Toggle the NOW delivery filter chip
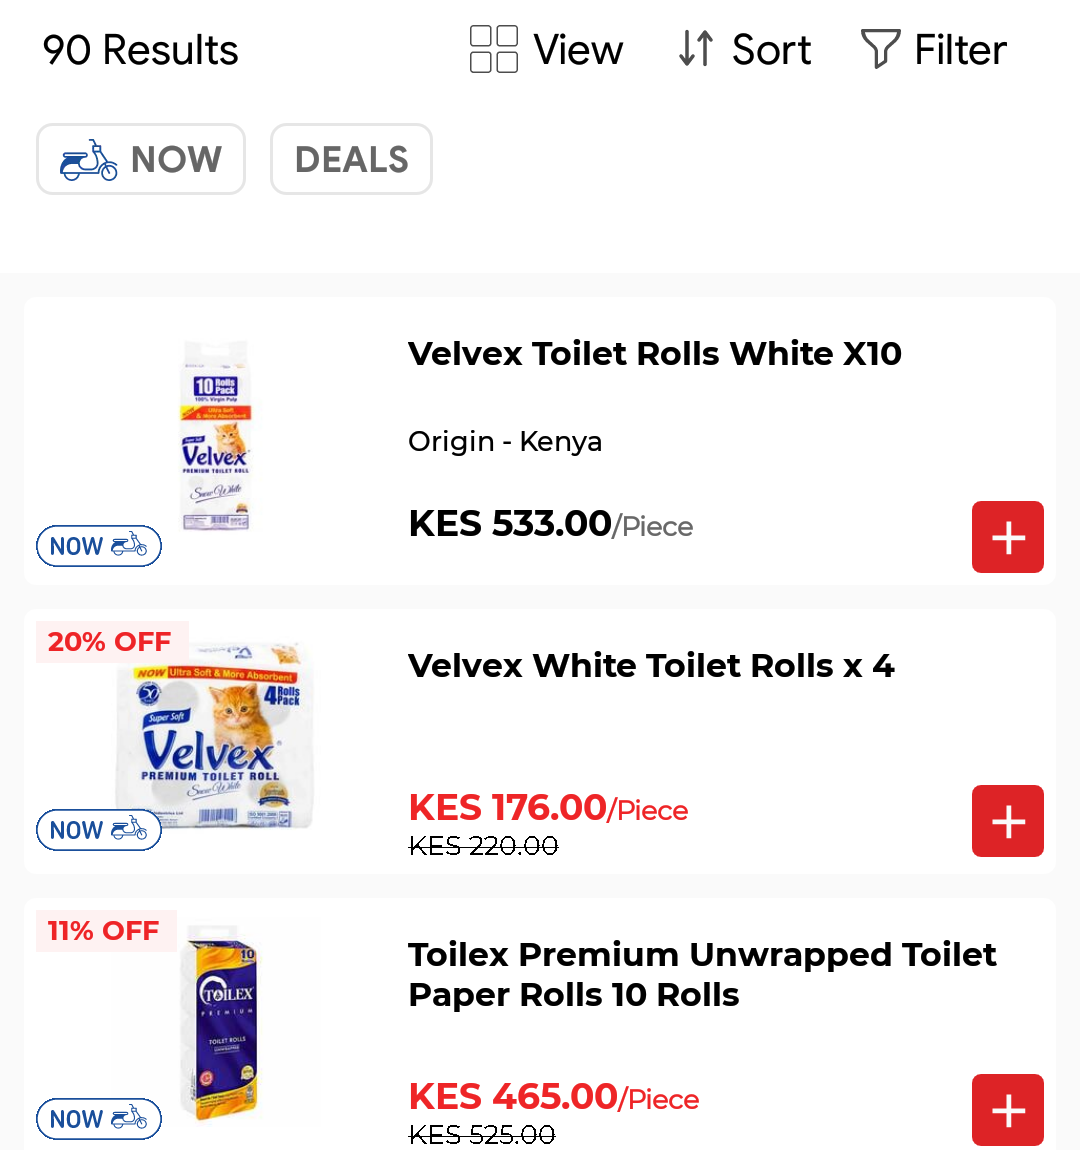Viewport: 1080px width, 1150px height. [x=141, y=159]
